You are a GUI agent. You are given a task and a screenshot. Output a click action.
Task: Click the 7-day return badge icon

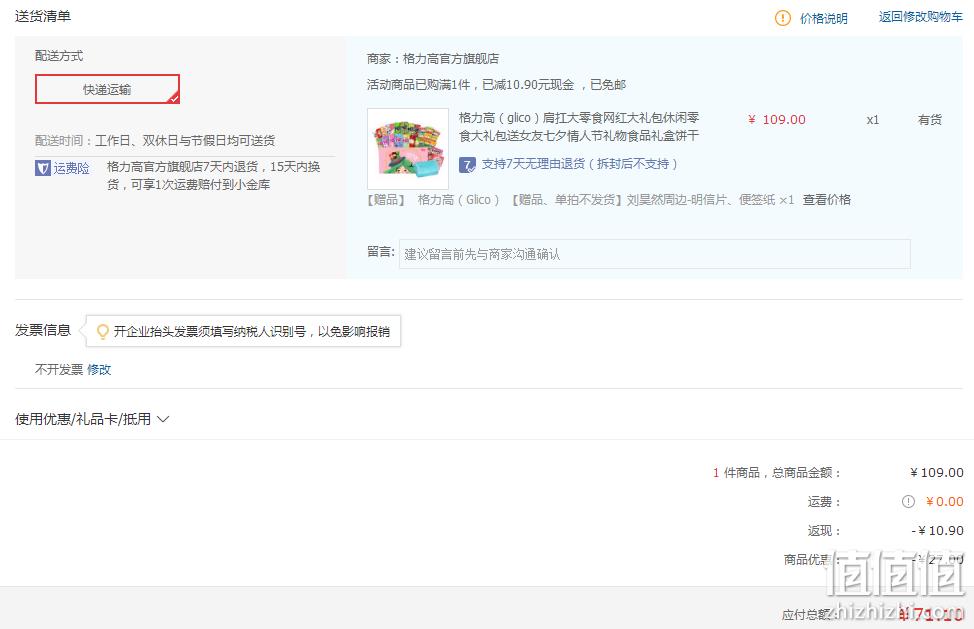(467, 165)
